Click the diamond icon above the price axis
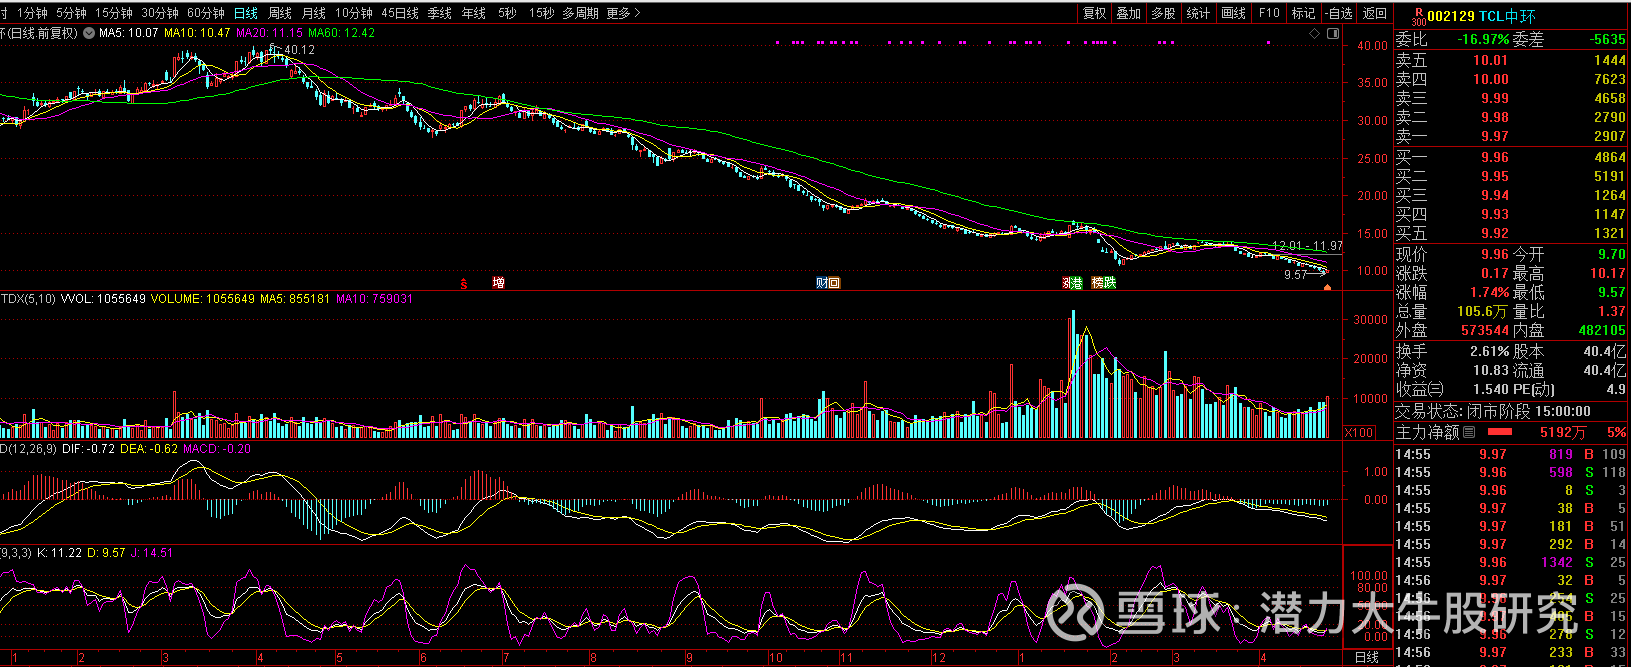The image size is (1631, 667). click(1315, 33)
